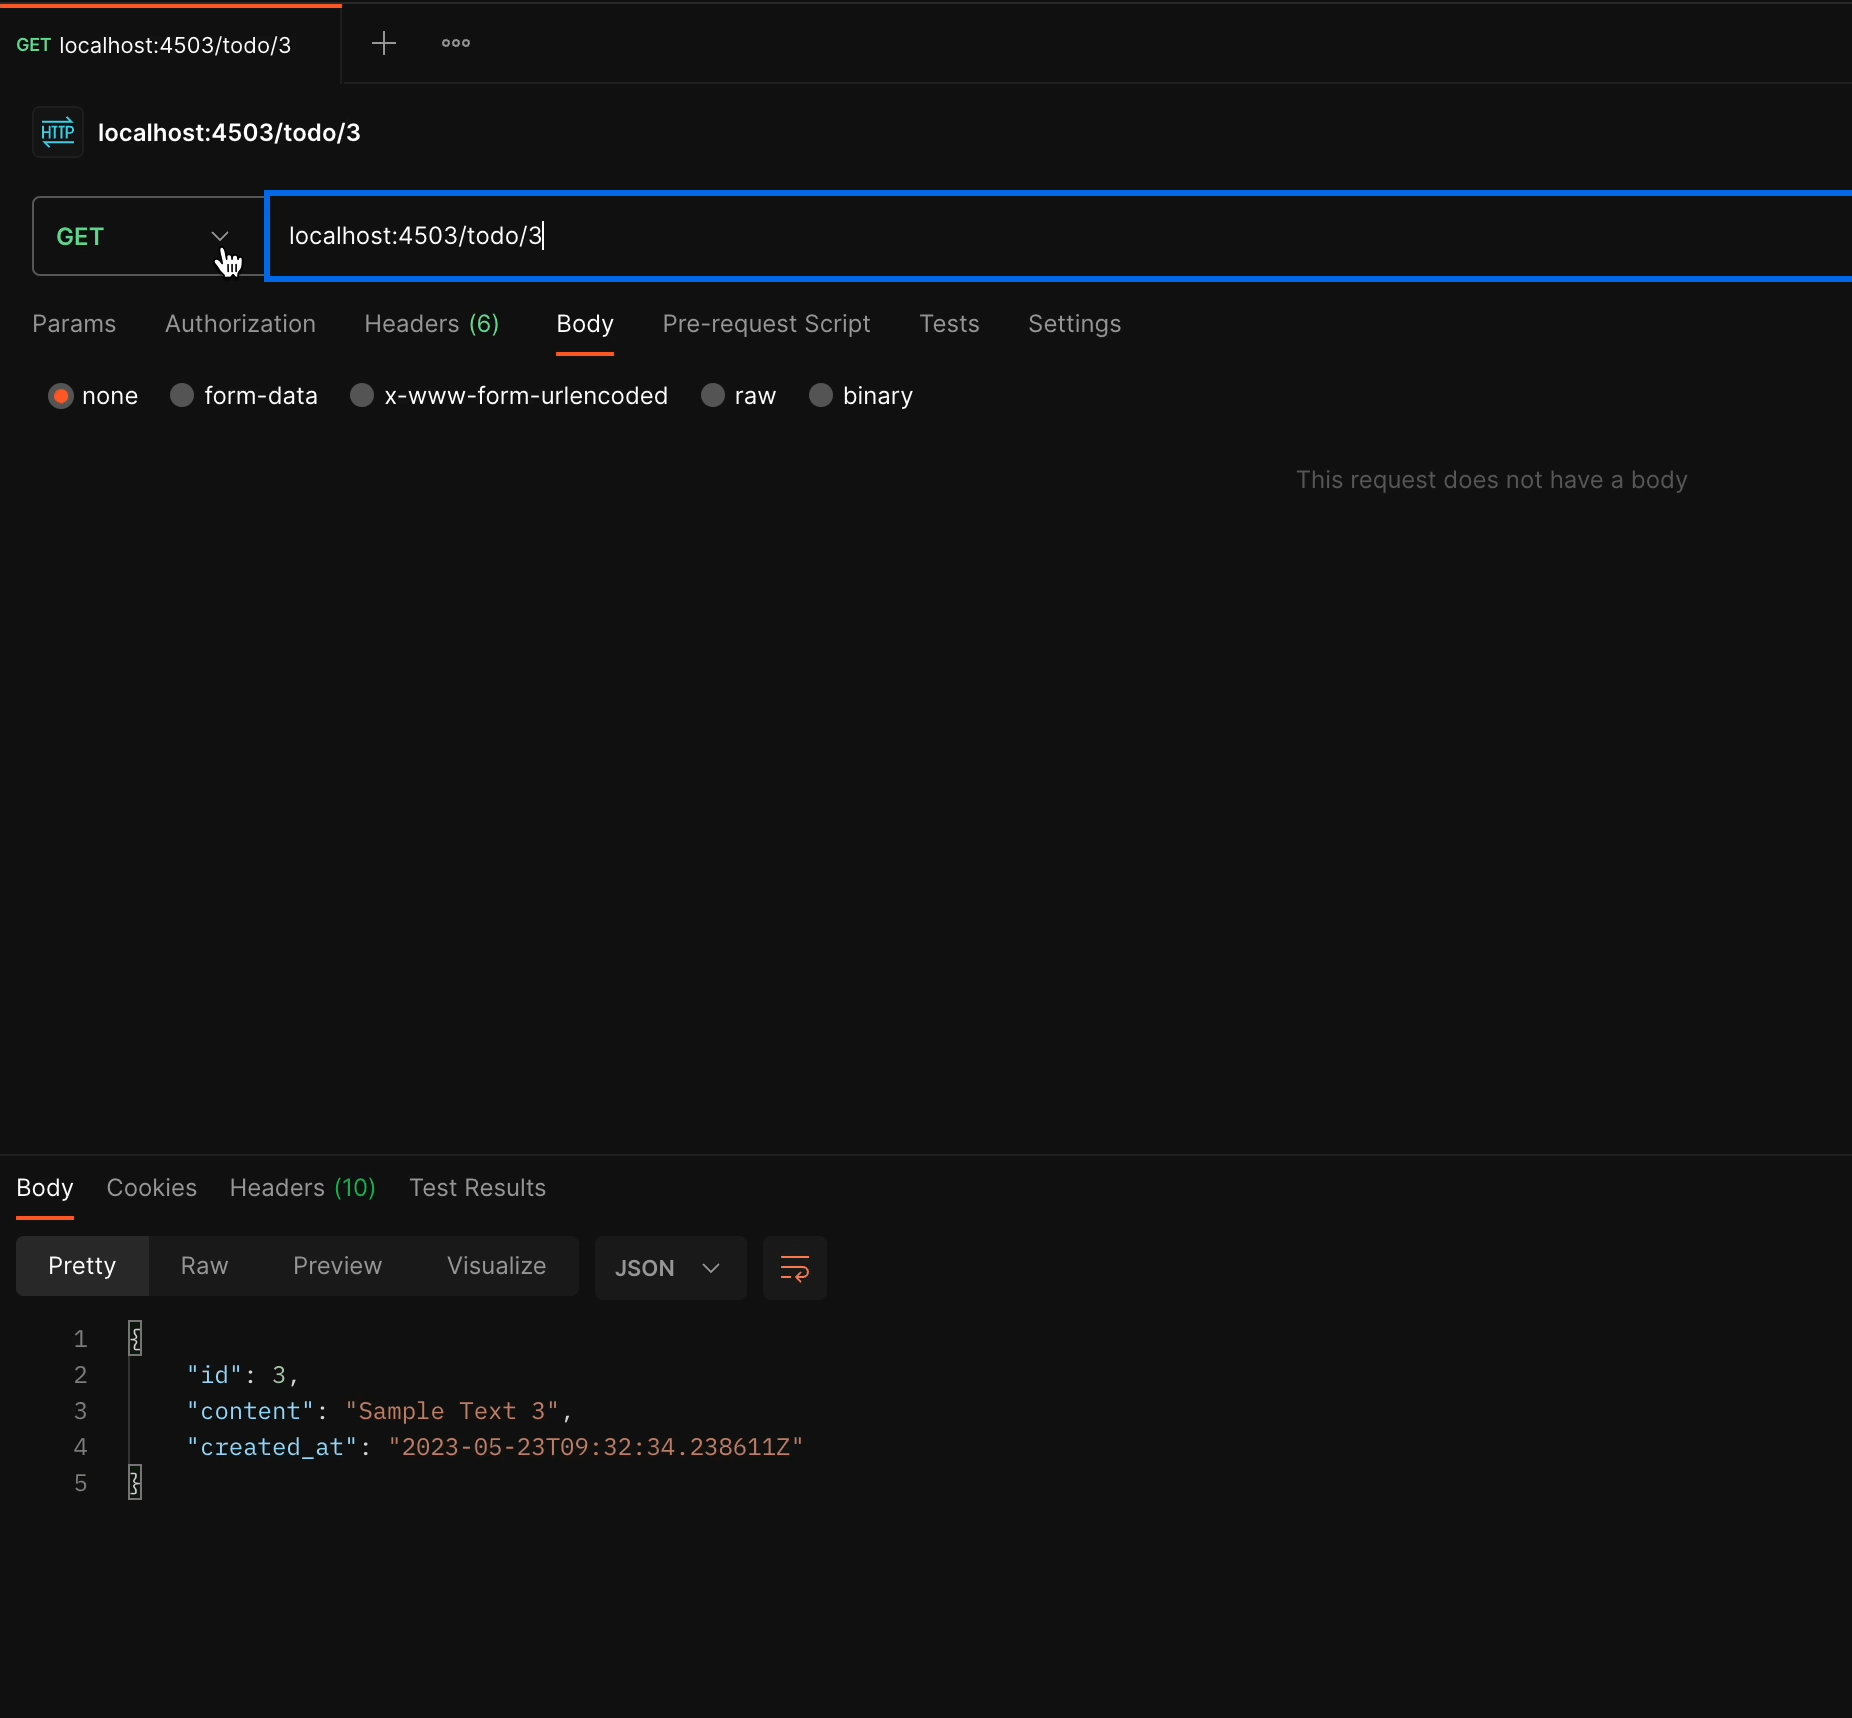This screenshot has width=1852, height=1718.
Task: Open the Pre-request Script tab
Action: [765, 324]
